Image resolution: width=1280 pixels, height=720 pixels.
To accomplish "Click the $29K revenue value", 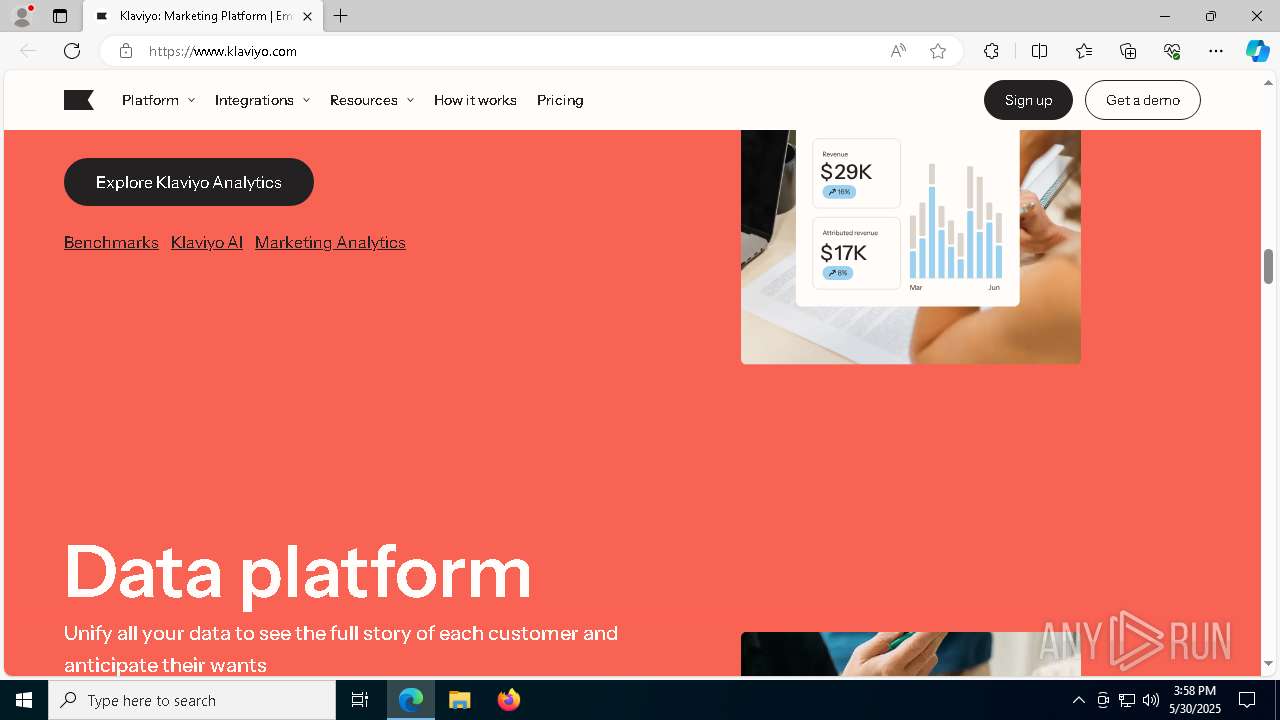I will [846, 172].
